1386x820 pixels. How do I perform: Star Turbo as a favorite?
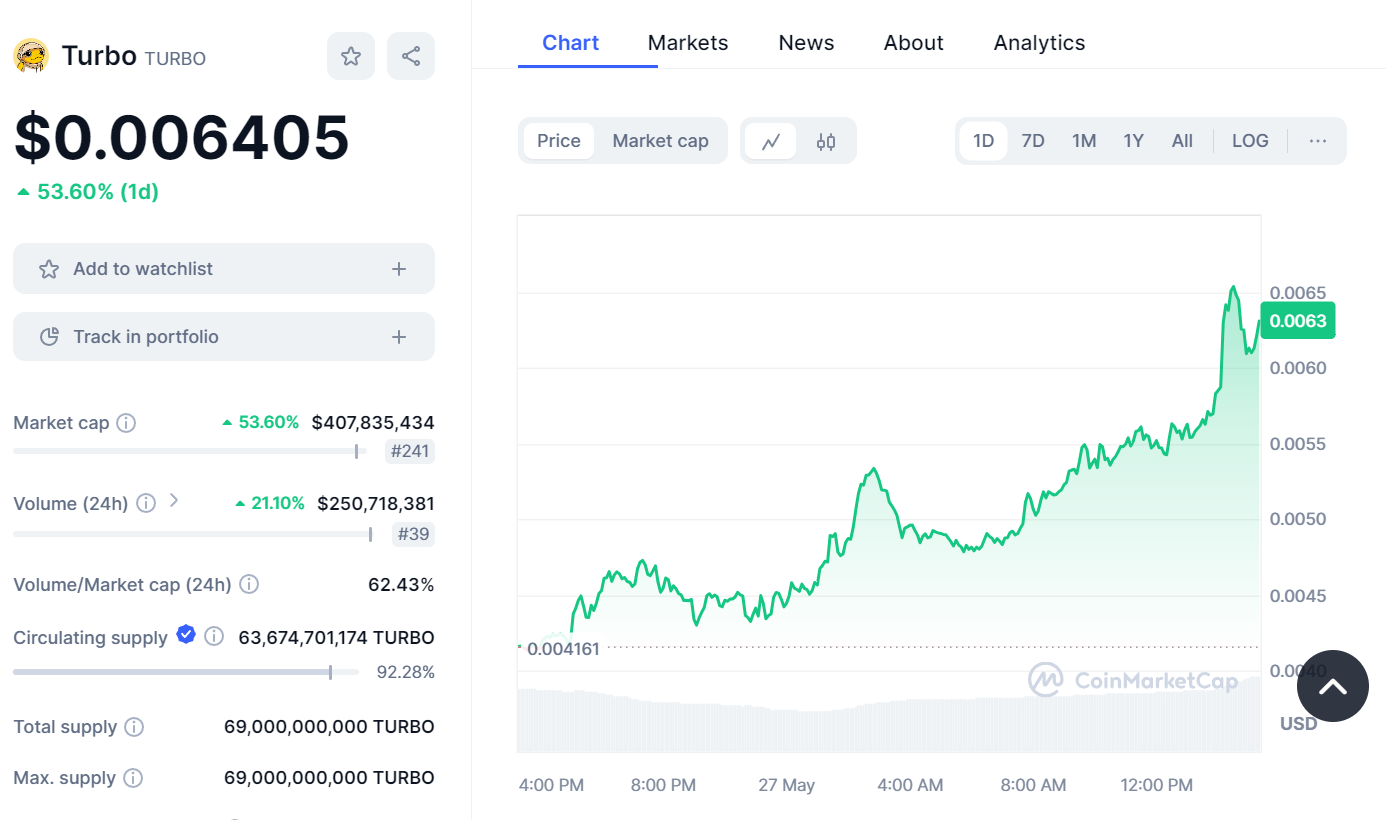[351, 56]
